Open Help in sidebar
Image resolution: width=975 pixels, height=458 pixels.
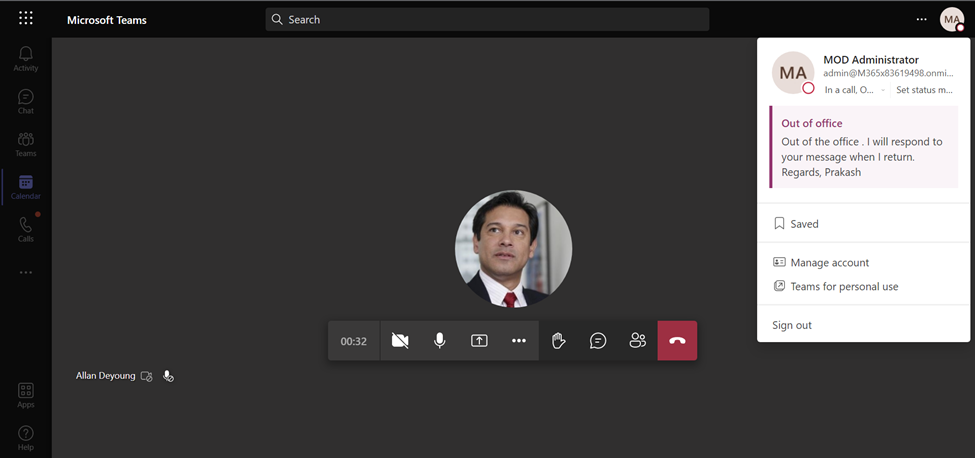click(x=25, y=438)
